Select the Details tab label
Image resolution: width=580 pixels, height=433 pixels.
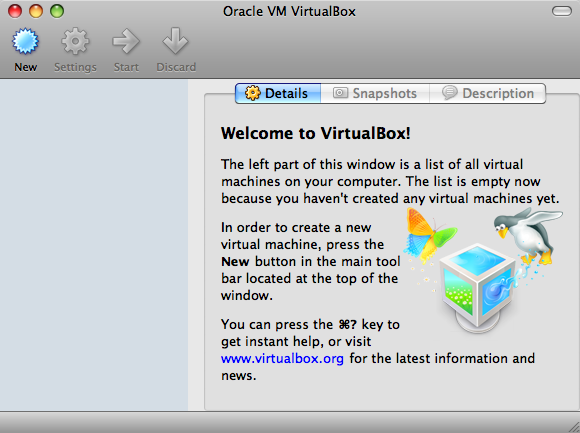tap(286, 93)
